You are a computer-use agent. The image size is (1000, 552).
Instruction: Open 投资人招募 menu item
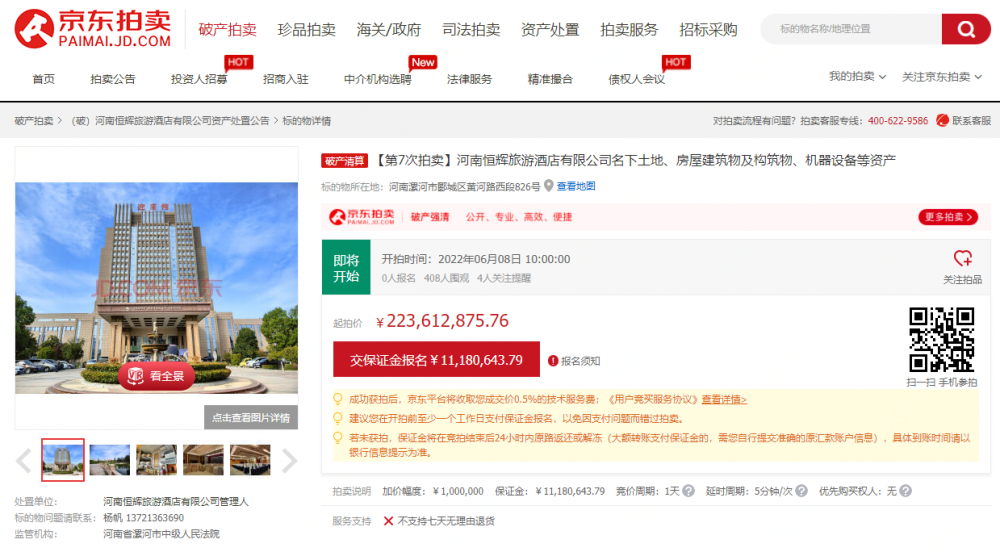(x=199, y=79)
